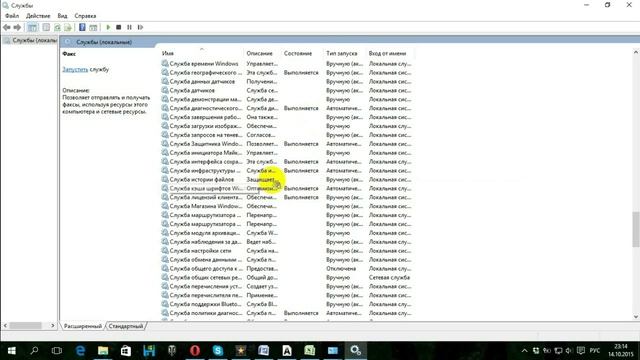640x360 pixels.
Task: Open the Windows Start menu
Action: (11, 351)
